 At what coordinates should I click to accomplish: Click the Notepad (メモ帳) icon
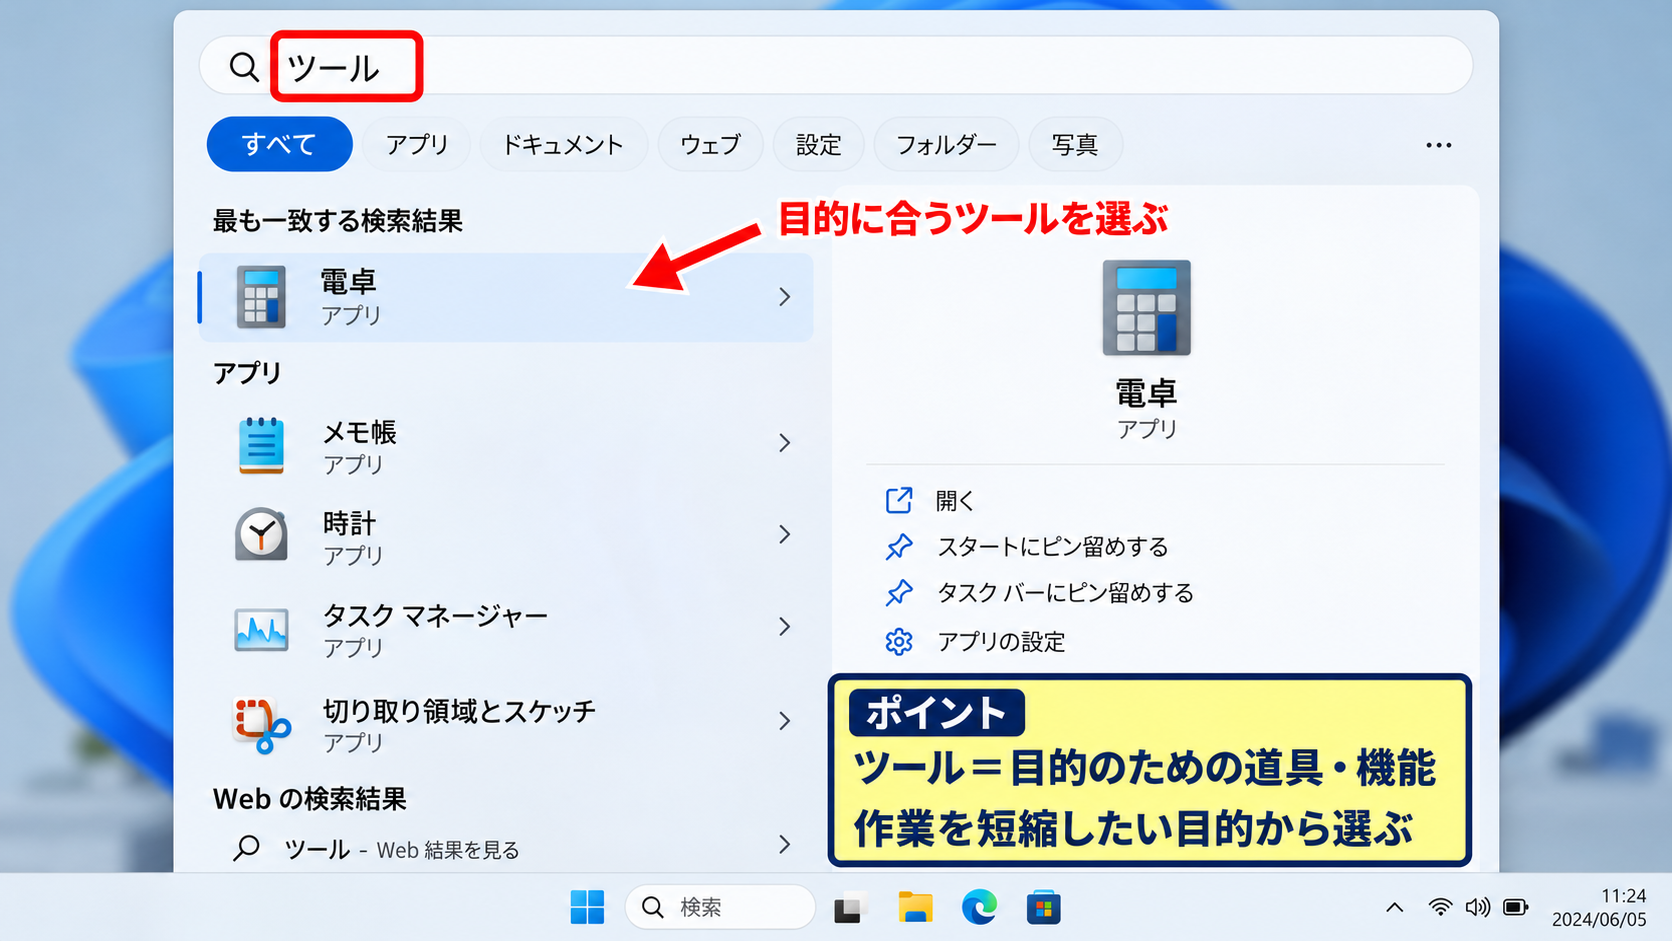click(x=261, y=445)
